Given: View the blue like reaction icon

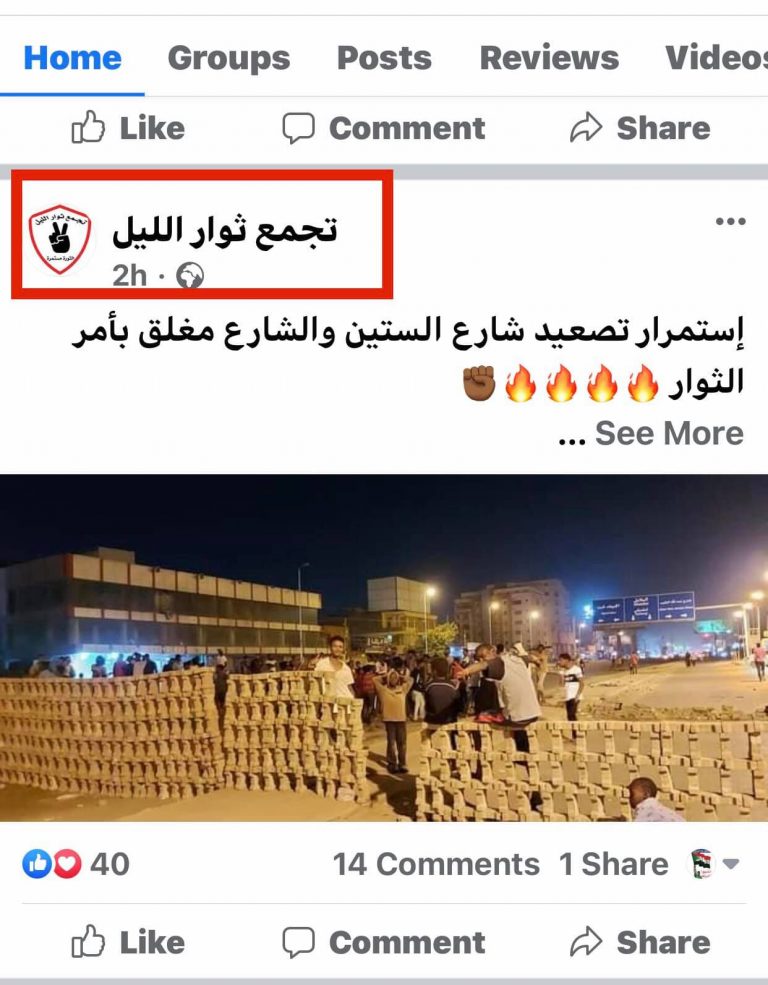Looking at the screenshot, I should (x=37, y=864).
